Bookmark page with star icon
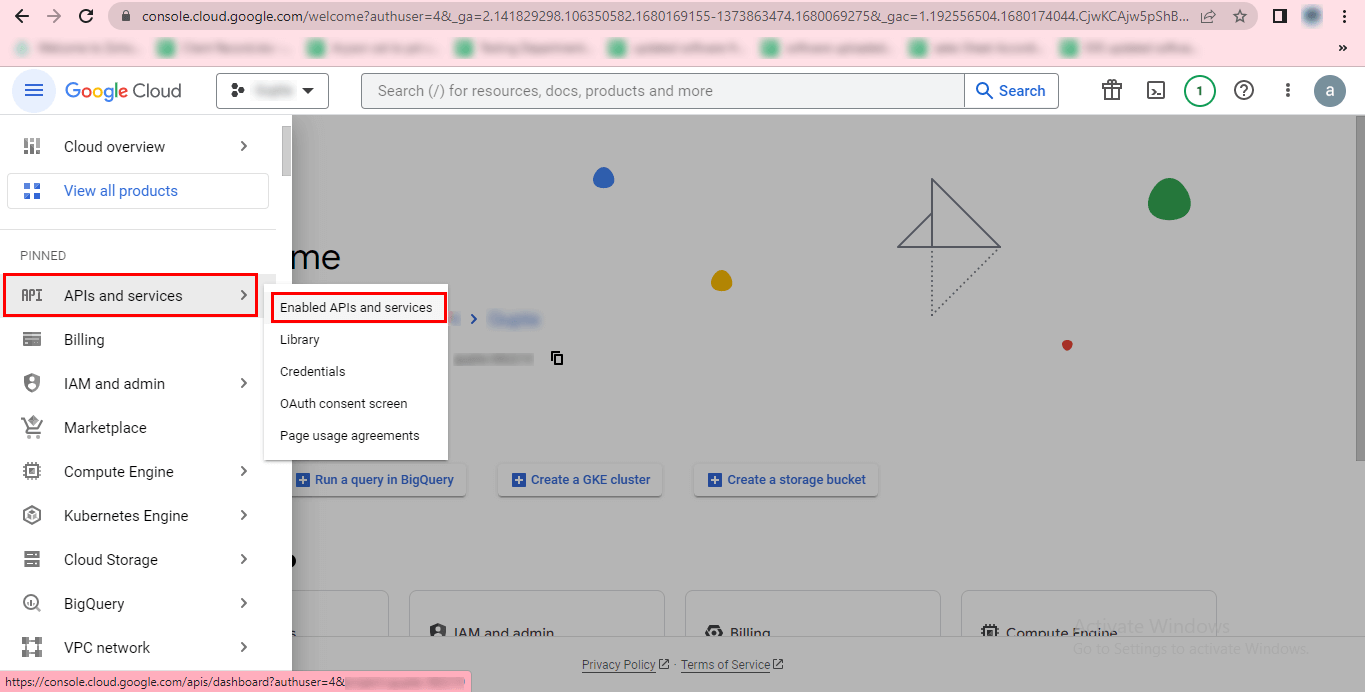Image resolution: width=1365 pixels, height=692 pixels. tap(1240, 16)
